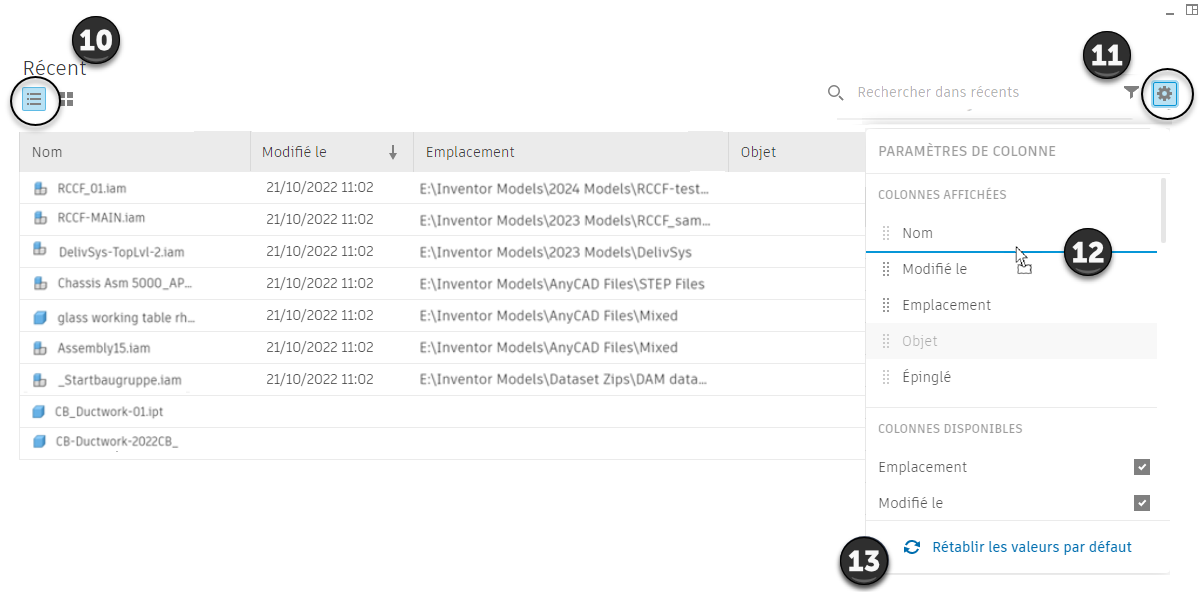Select Objet in displayed columns list
1201x592 pixels.
click(x=920, y=341)
